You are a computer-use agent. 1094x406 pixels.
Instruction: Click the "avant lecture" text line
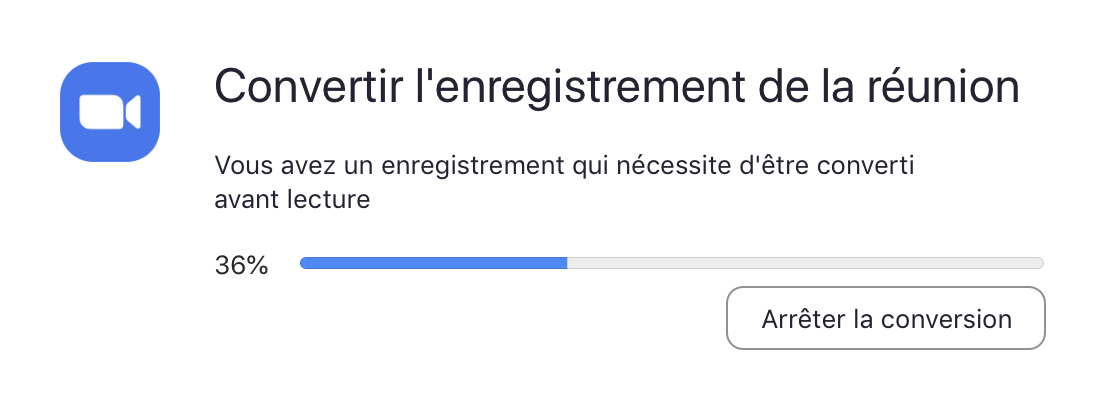pos(292,200)
